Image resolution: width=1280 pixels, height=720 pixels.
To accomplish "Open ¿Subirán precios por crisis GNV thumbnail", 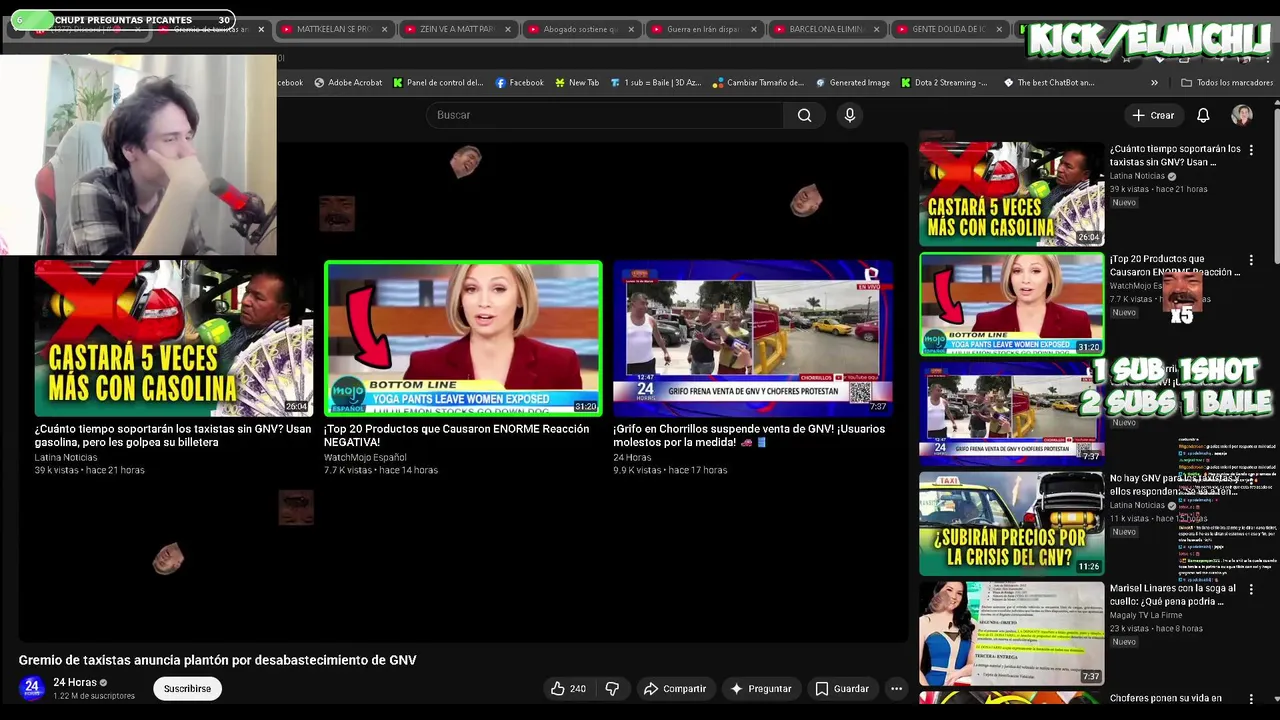I will (1012, 524).
